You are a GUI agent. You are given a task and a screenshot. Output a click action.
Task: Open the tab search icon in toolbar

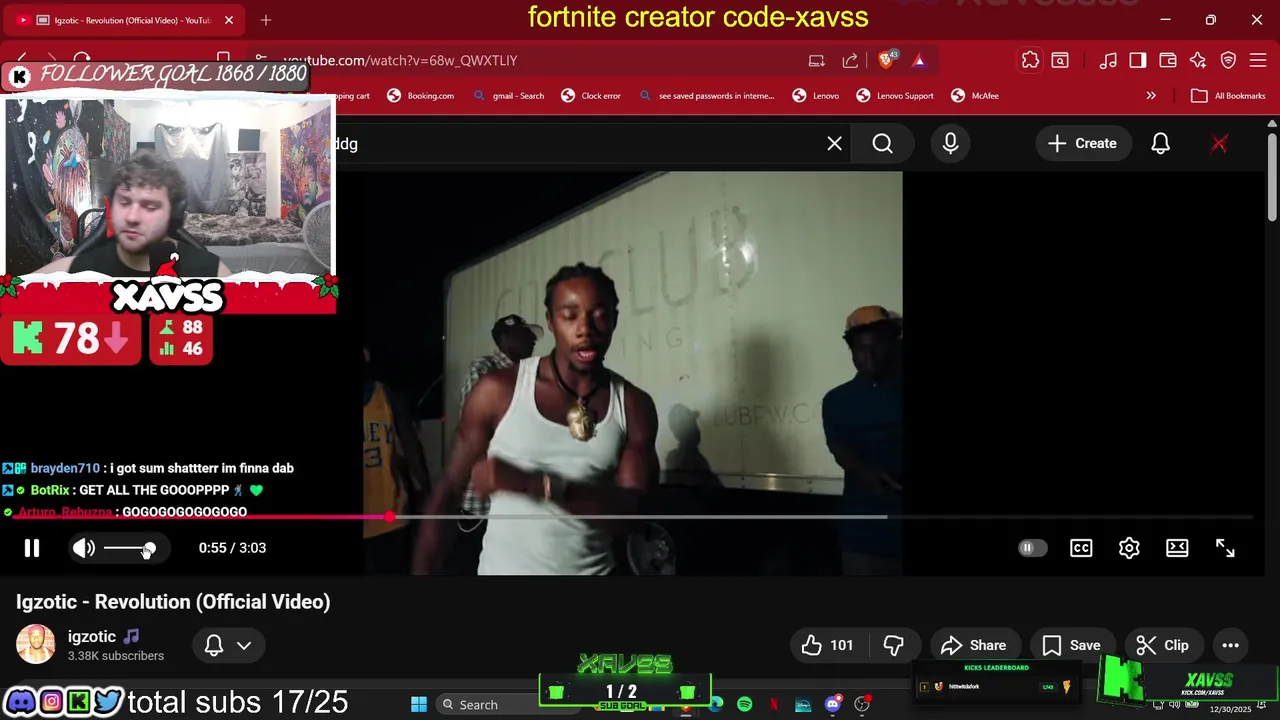pos(1060,60)
